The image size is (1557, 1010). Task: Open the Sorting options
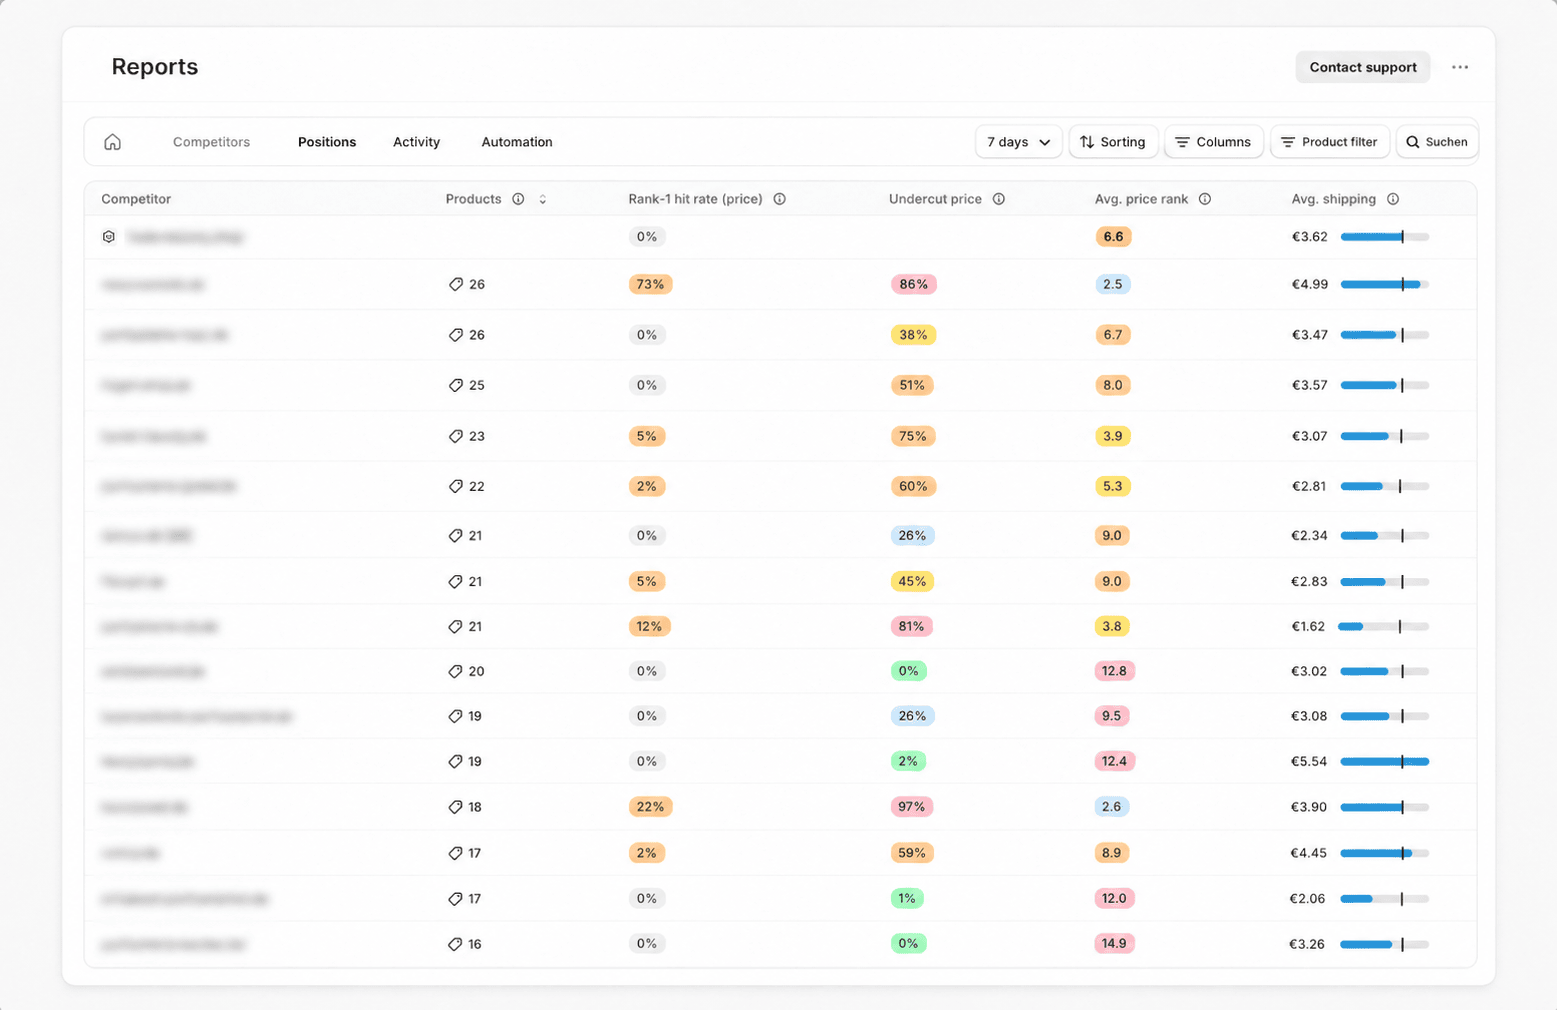[x=1113, y=142]
